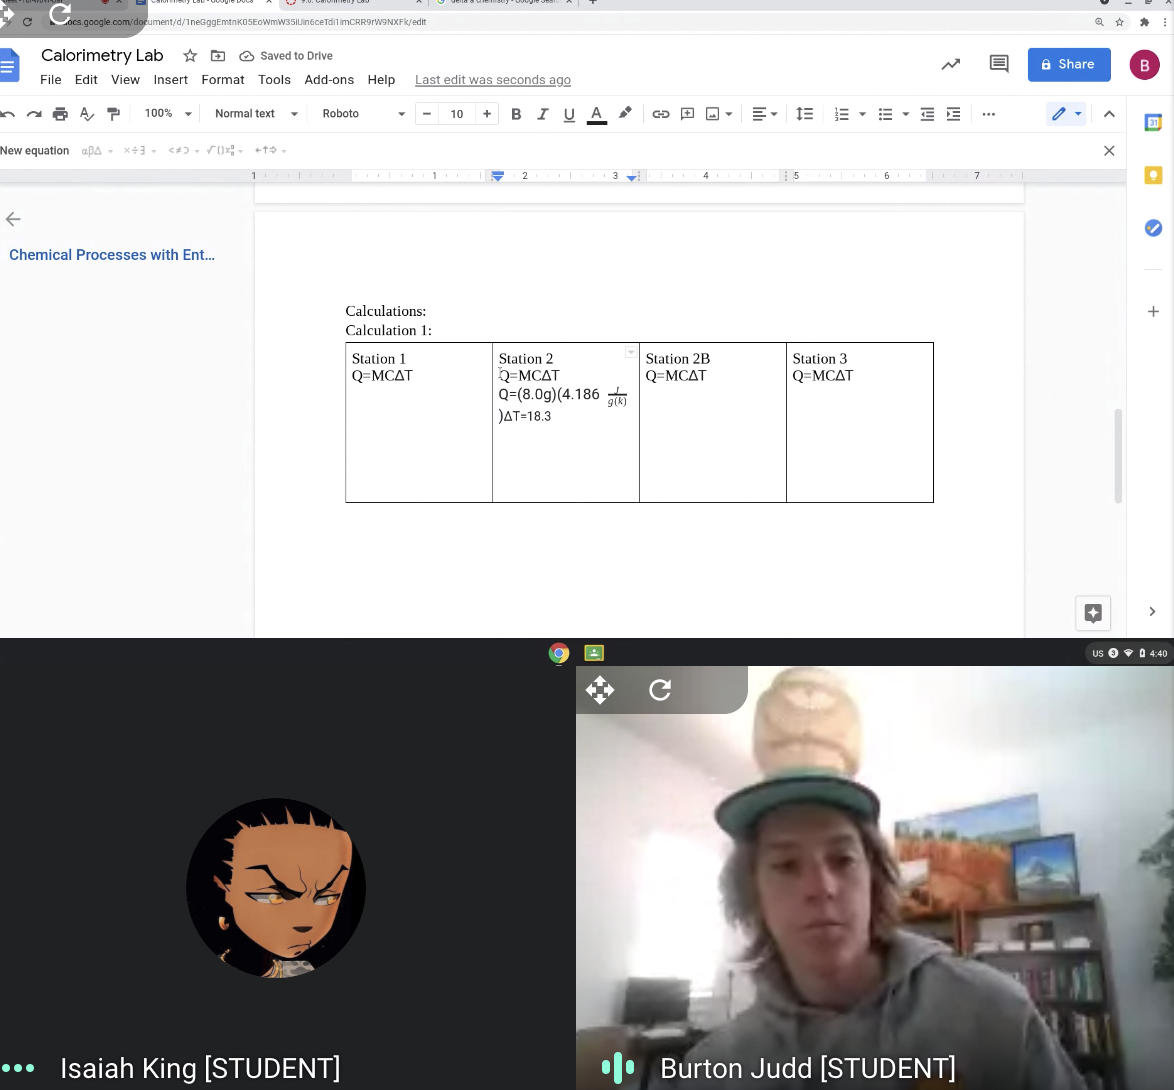Get add-ons with plus icon
The height and width of the screenshot is (1090, 1174).
tap(1153, 311)
